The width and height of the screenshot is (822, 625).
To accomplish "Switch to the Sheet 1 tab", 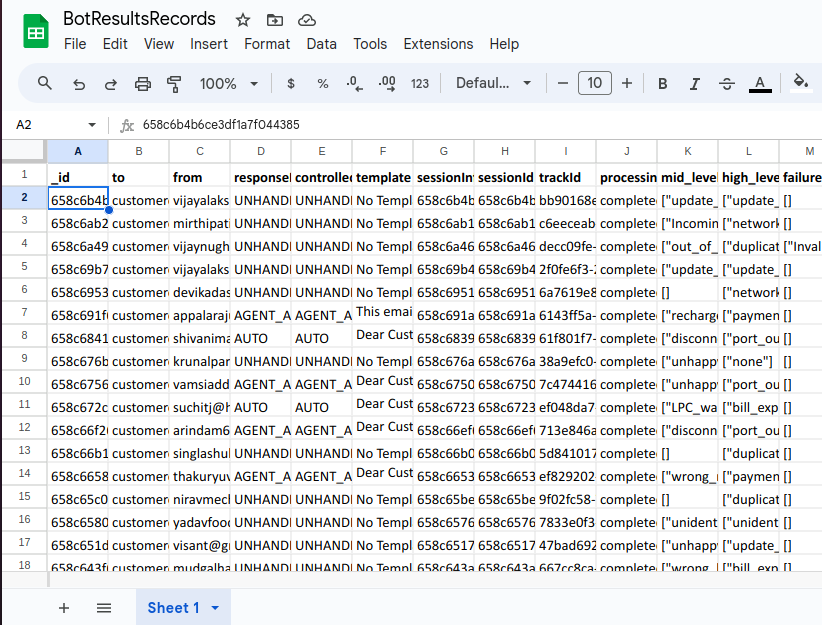I will [174, 607].
